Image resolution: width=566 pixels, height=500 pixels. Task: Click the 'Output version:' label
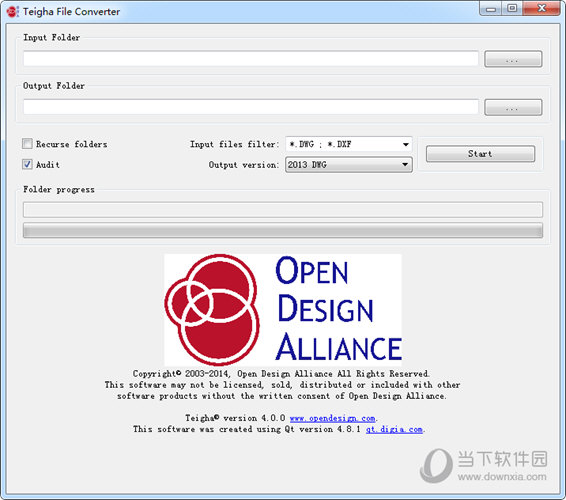point(244,165)
